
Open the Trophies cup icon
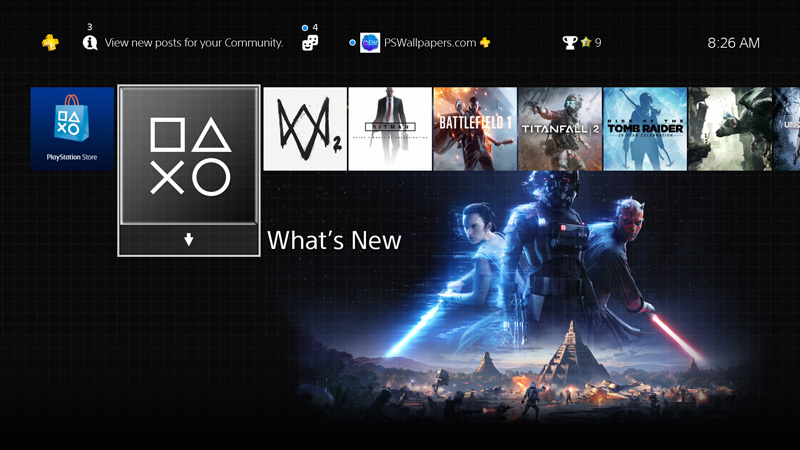[569, 43]
